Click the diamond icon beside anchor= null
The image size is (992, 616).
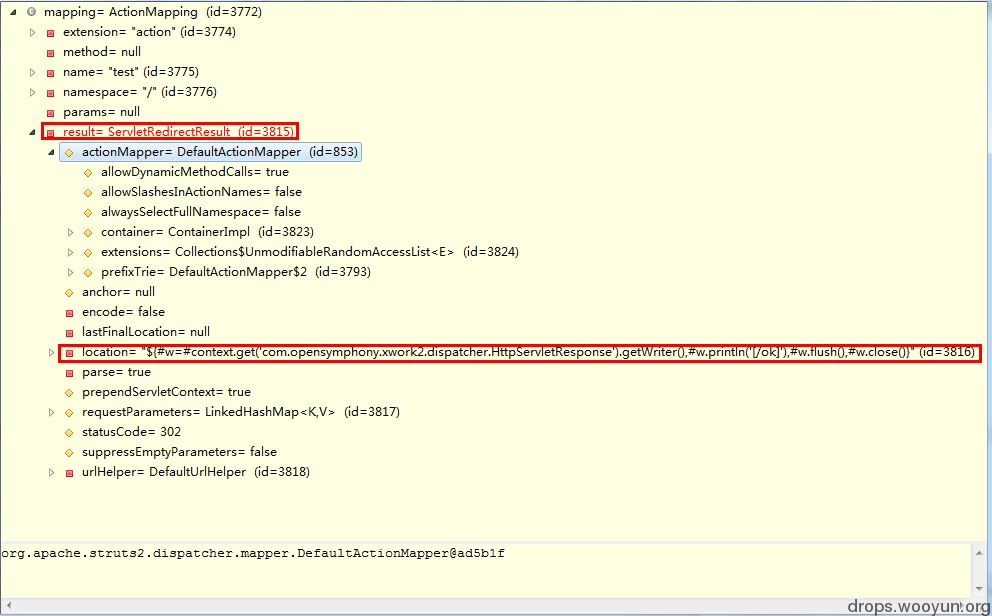point(69,293)
